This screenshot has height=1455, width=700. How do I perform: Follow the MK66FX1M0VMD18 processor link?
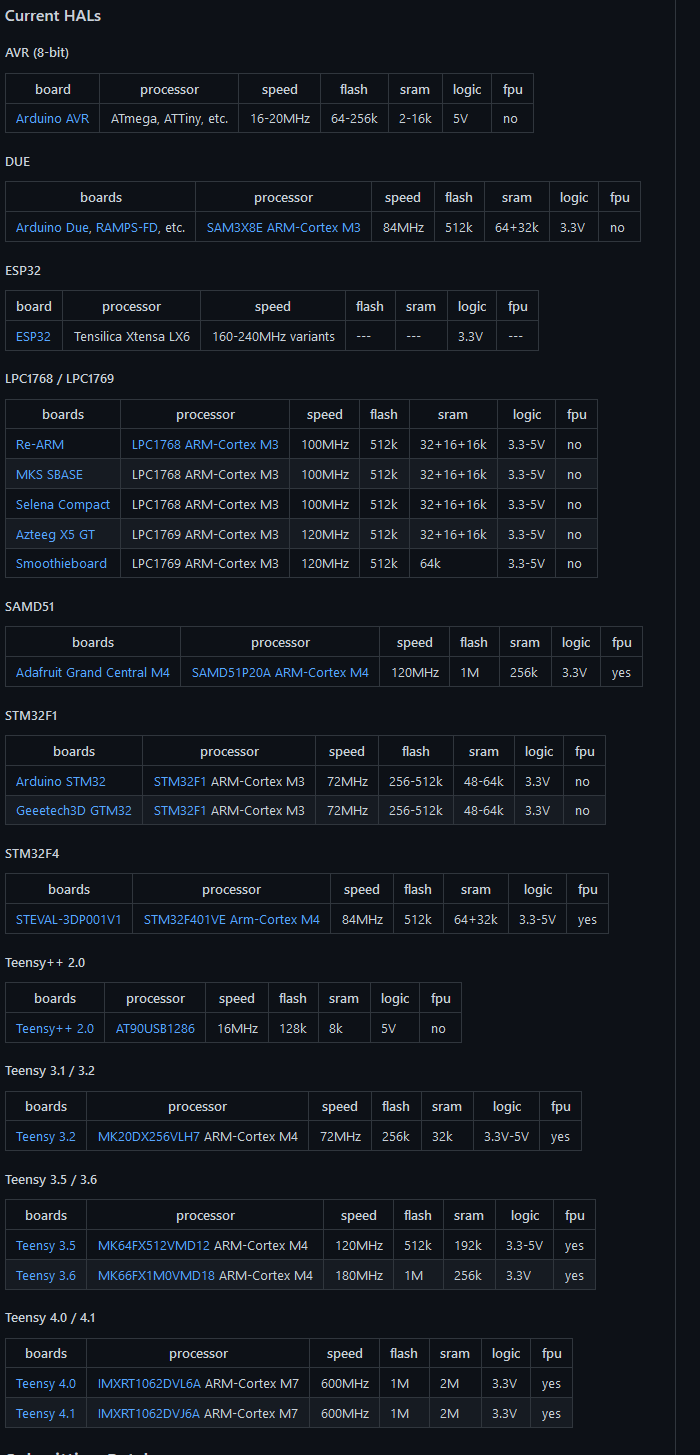tap(156, 1275)
